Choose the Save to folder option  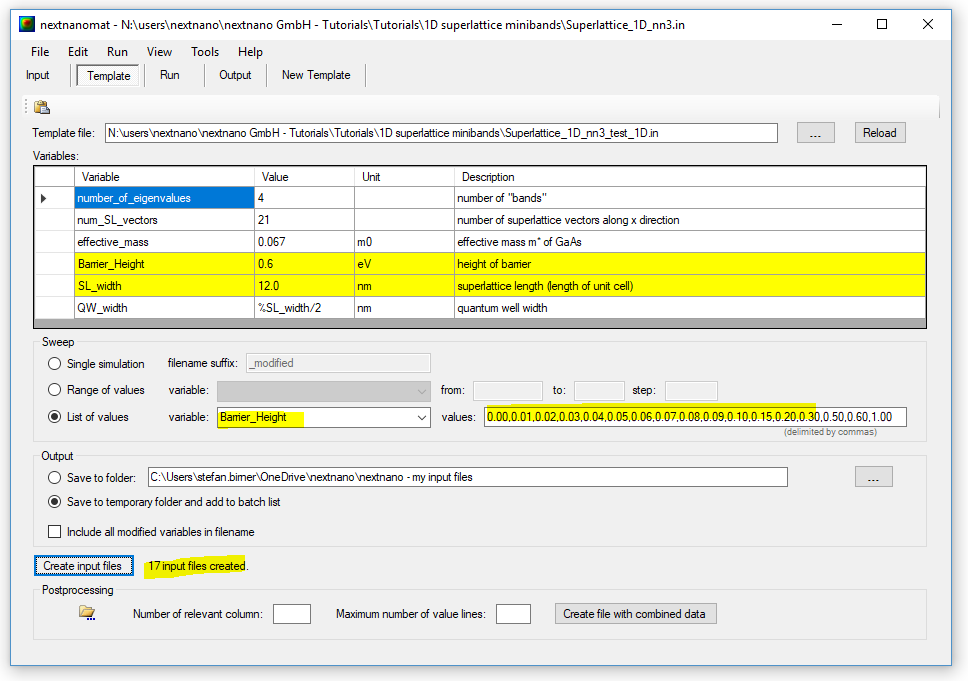(54, 477)
